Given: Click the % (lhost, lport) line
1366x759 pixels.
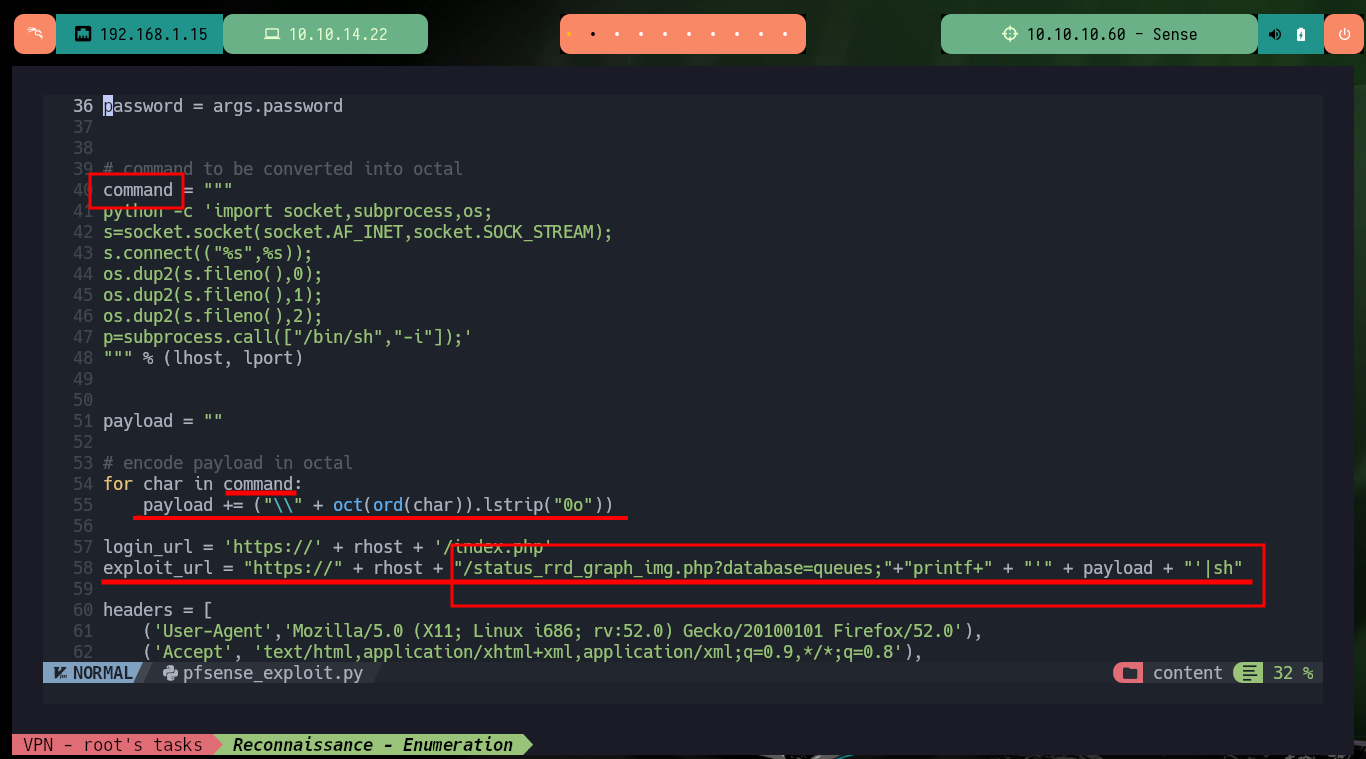Looking at the screenshot, I should coord(203,358).
